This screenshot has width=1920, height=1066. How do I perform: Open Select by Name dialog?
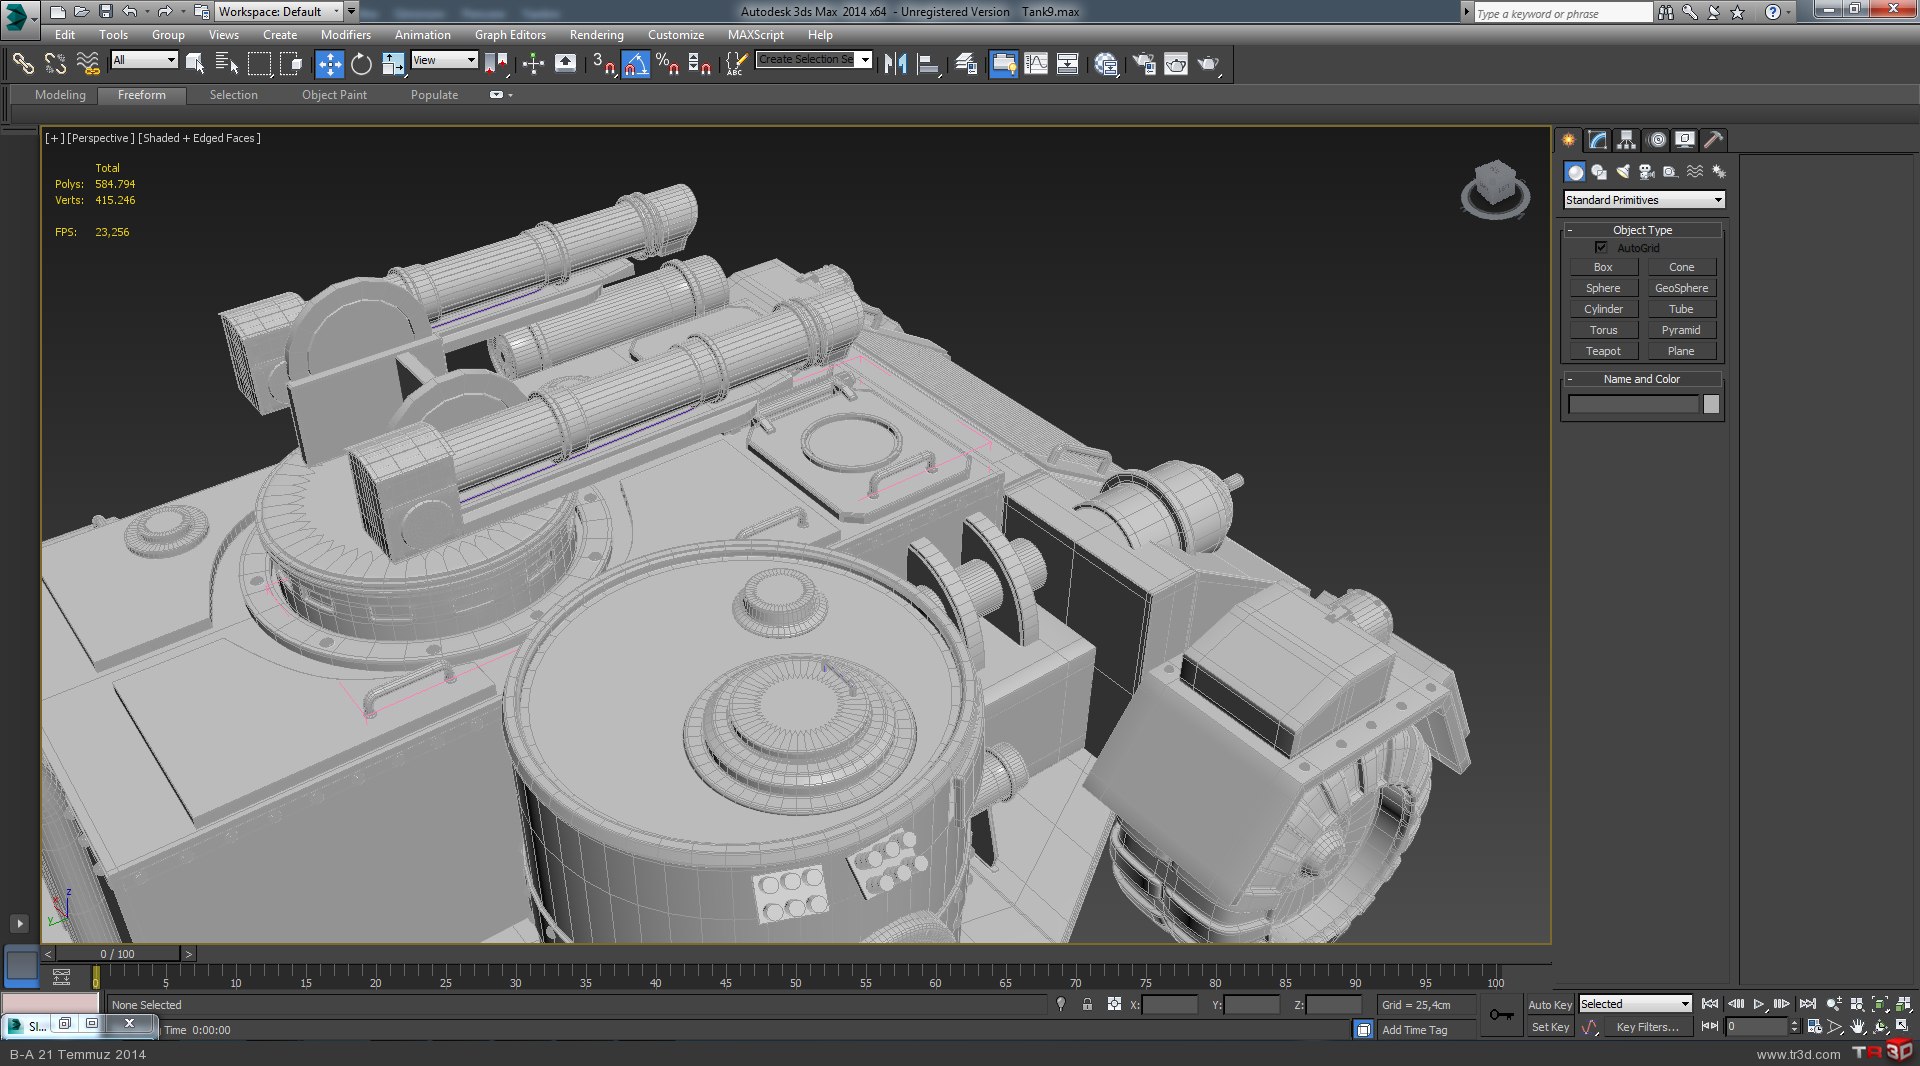pyautogui.click(x=227, y=64)
